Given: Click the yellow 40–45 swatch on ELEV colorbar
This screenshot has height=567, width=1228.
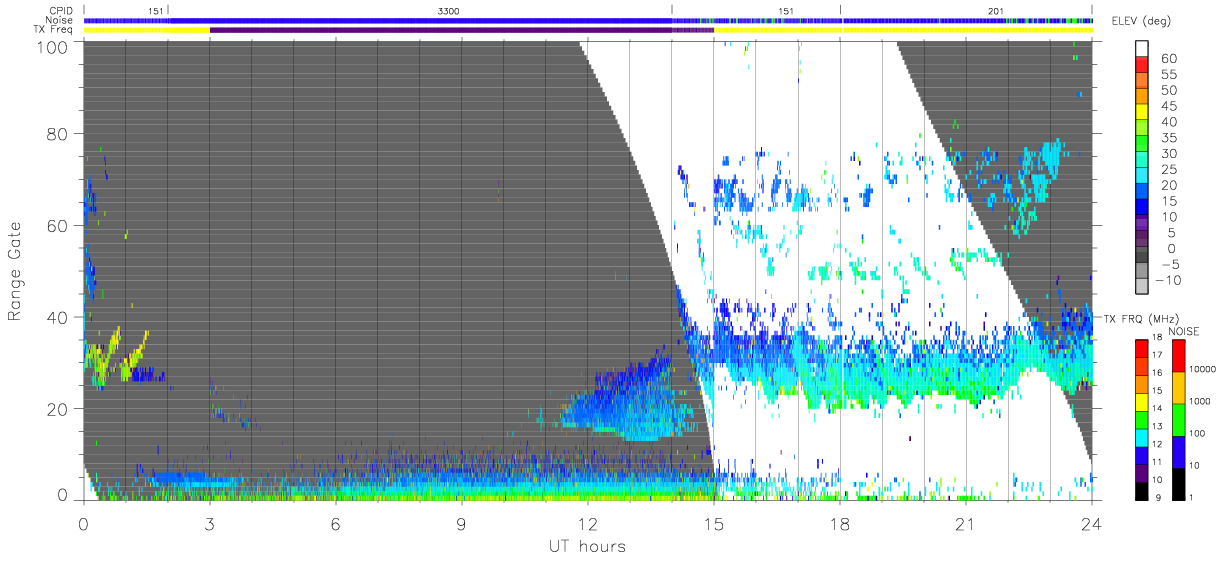Looking at the screenshot, I should (1141, 114).
